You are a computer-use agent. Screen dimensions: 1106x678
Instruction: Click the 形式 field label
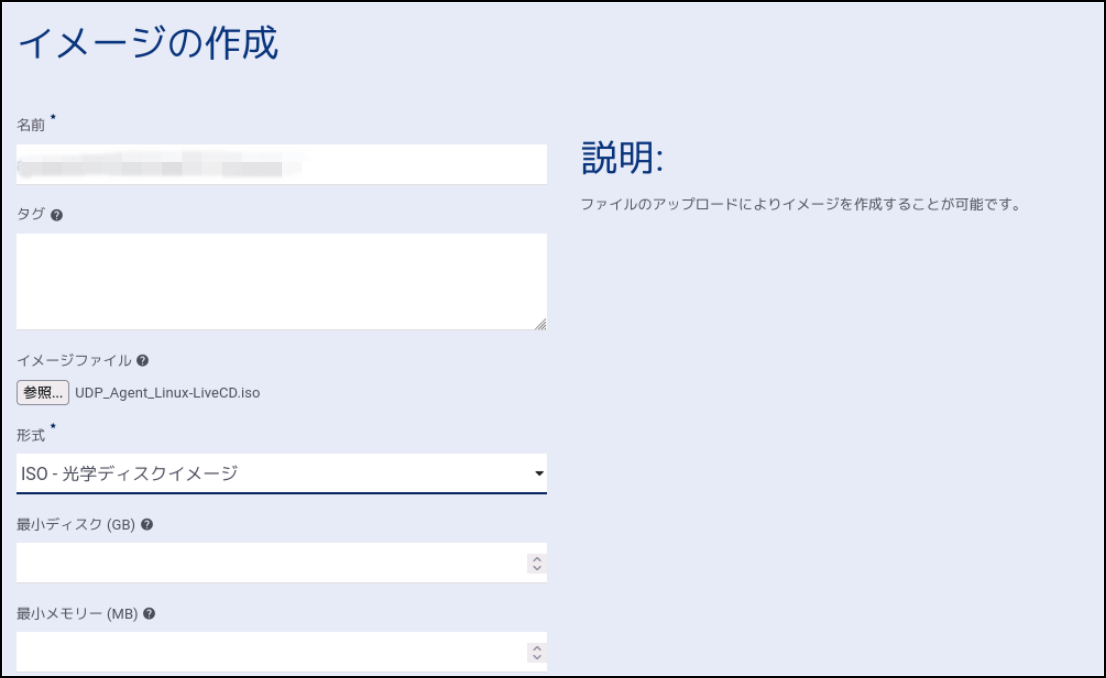(x=32, y=435)
